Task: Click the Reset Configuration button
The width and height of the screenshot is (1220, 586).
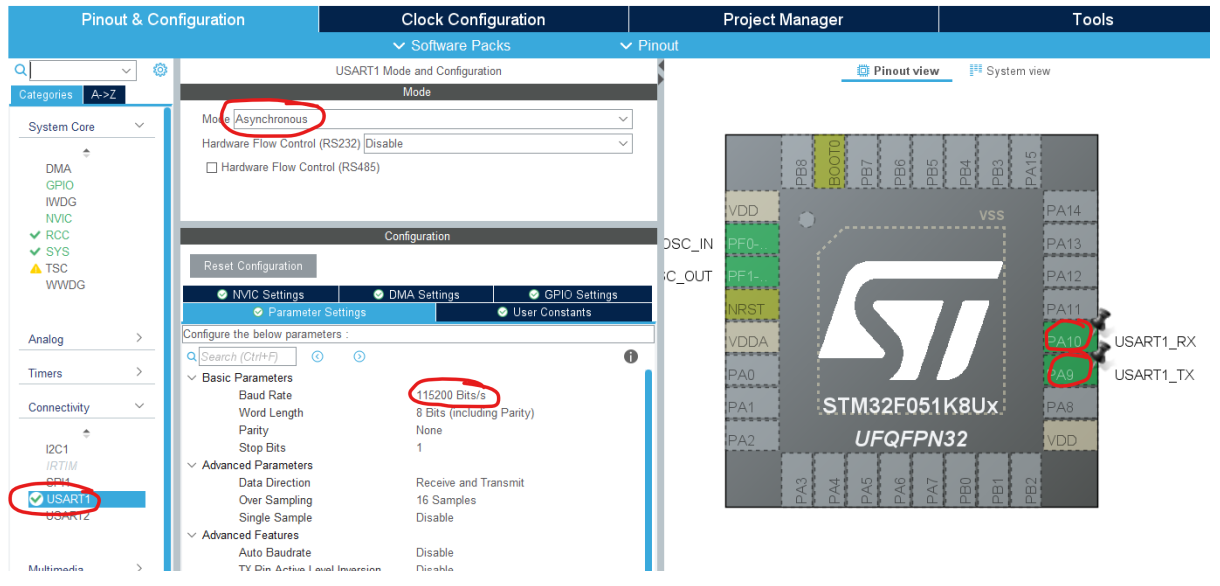Action: pyautogui.click(x=253, y=266)
